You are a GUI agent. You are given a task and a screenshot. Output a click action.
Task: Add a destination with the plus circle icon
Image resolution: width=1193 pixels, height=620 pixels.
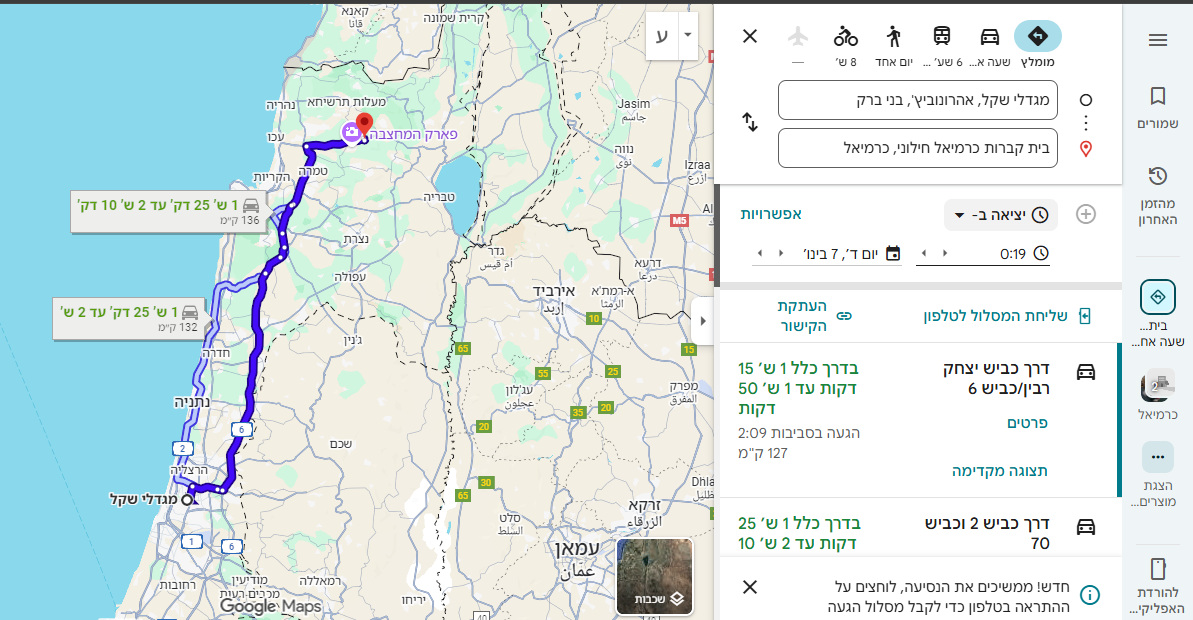click(1085, 214)
